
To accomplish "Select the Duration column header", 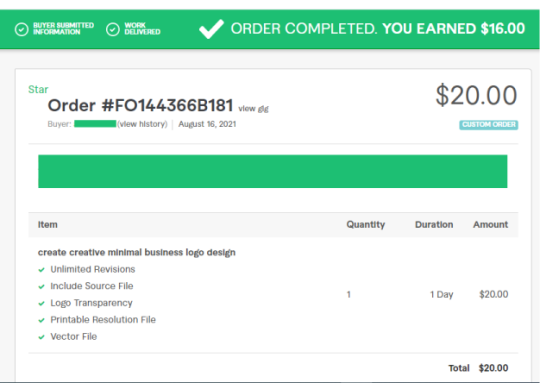I will point(434,225).
